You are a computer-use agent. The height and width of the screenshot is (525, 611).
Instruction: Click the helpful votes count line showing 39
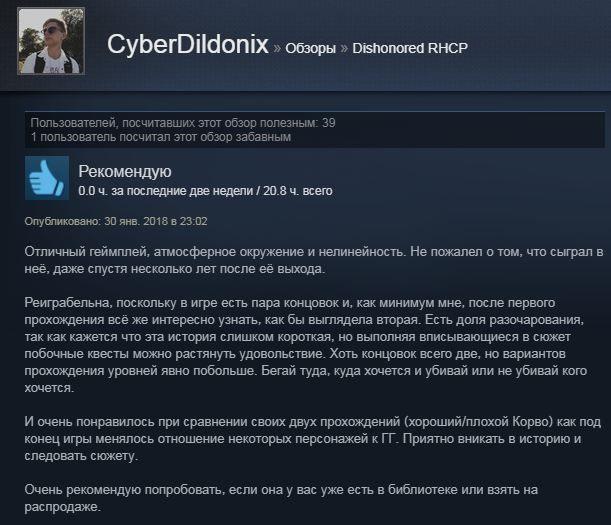coord(183,123)
